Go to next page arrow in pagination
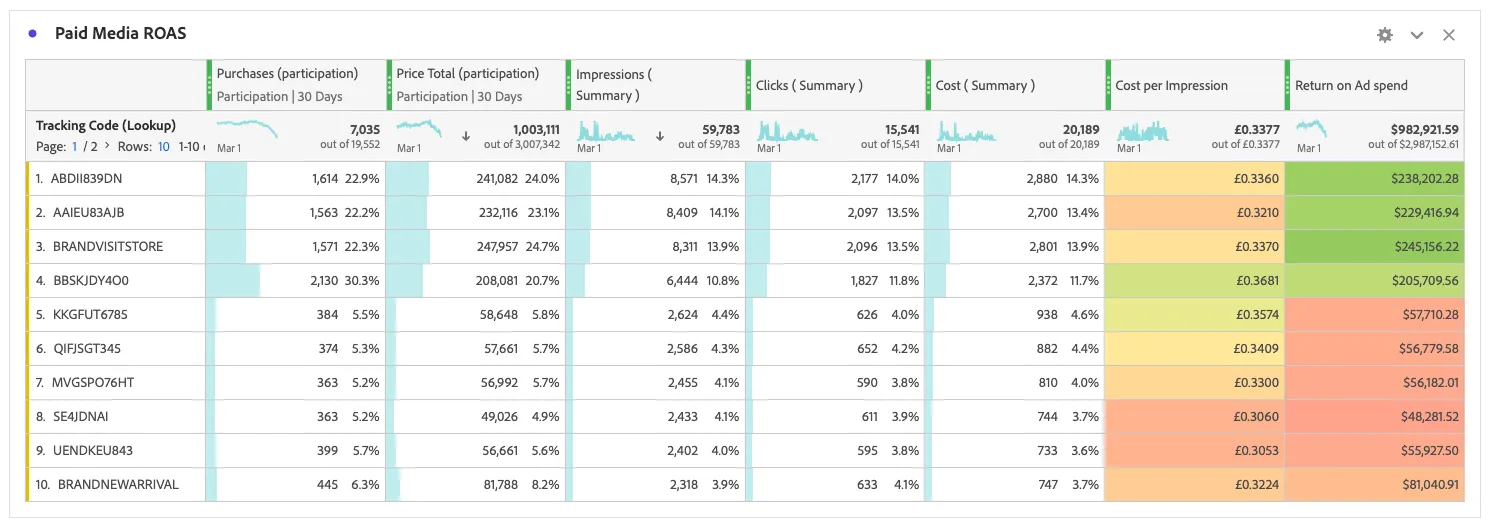 click(x=107, y=146)
